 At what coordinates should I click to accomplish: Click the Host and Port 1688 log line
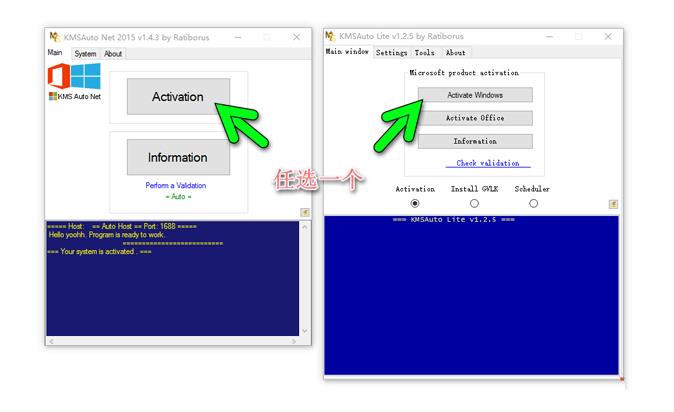point(122,226)
